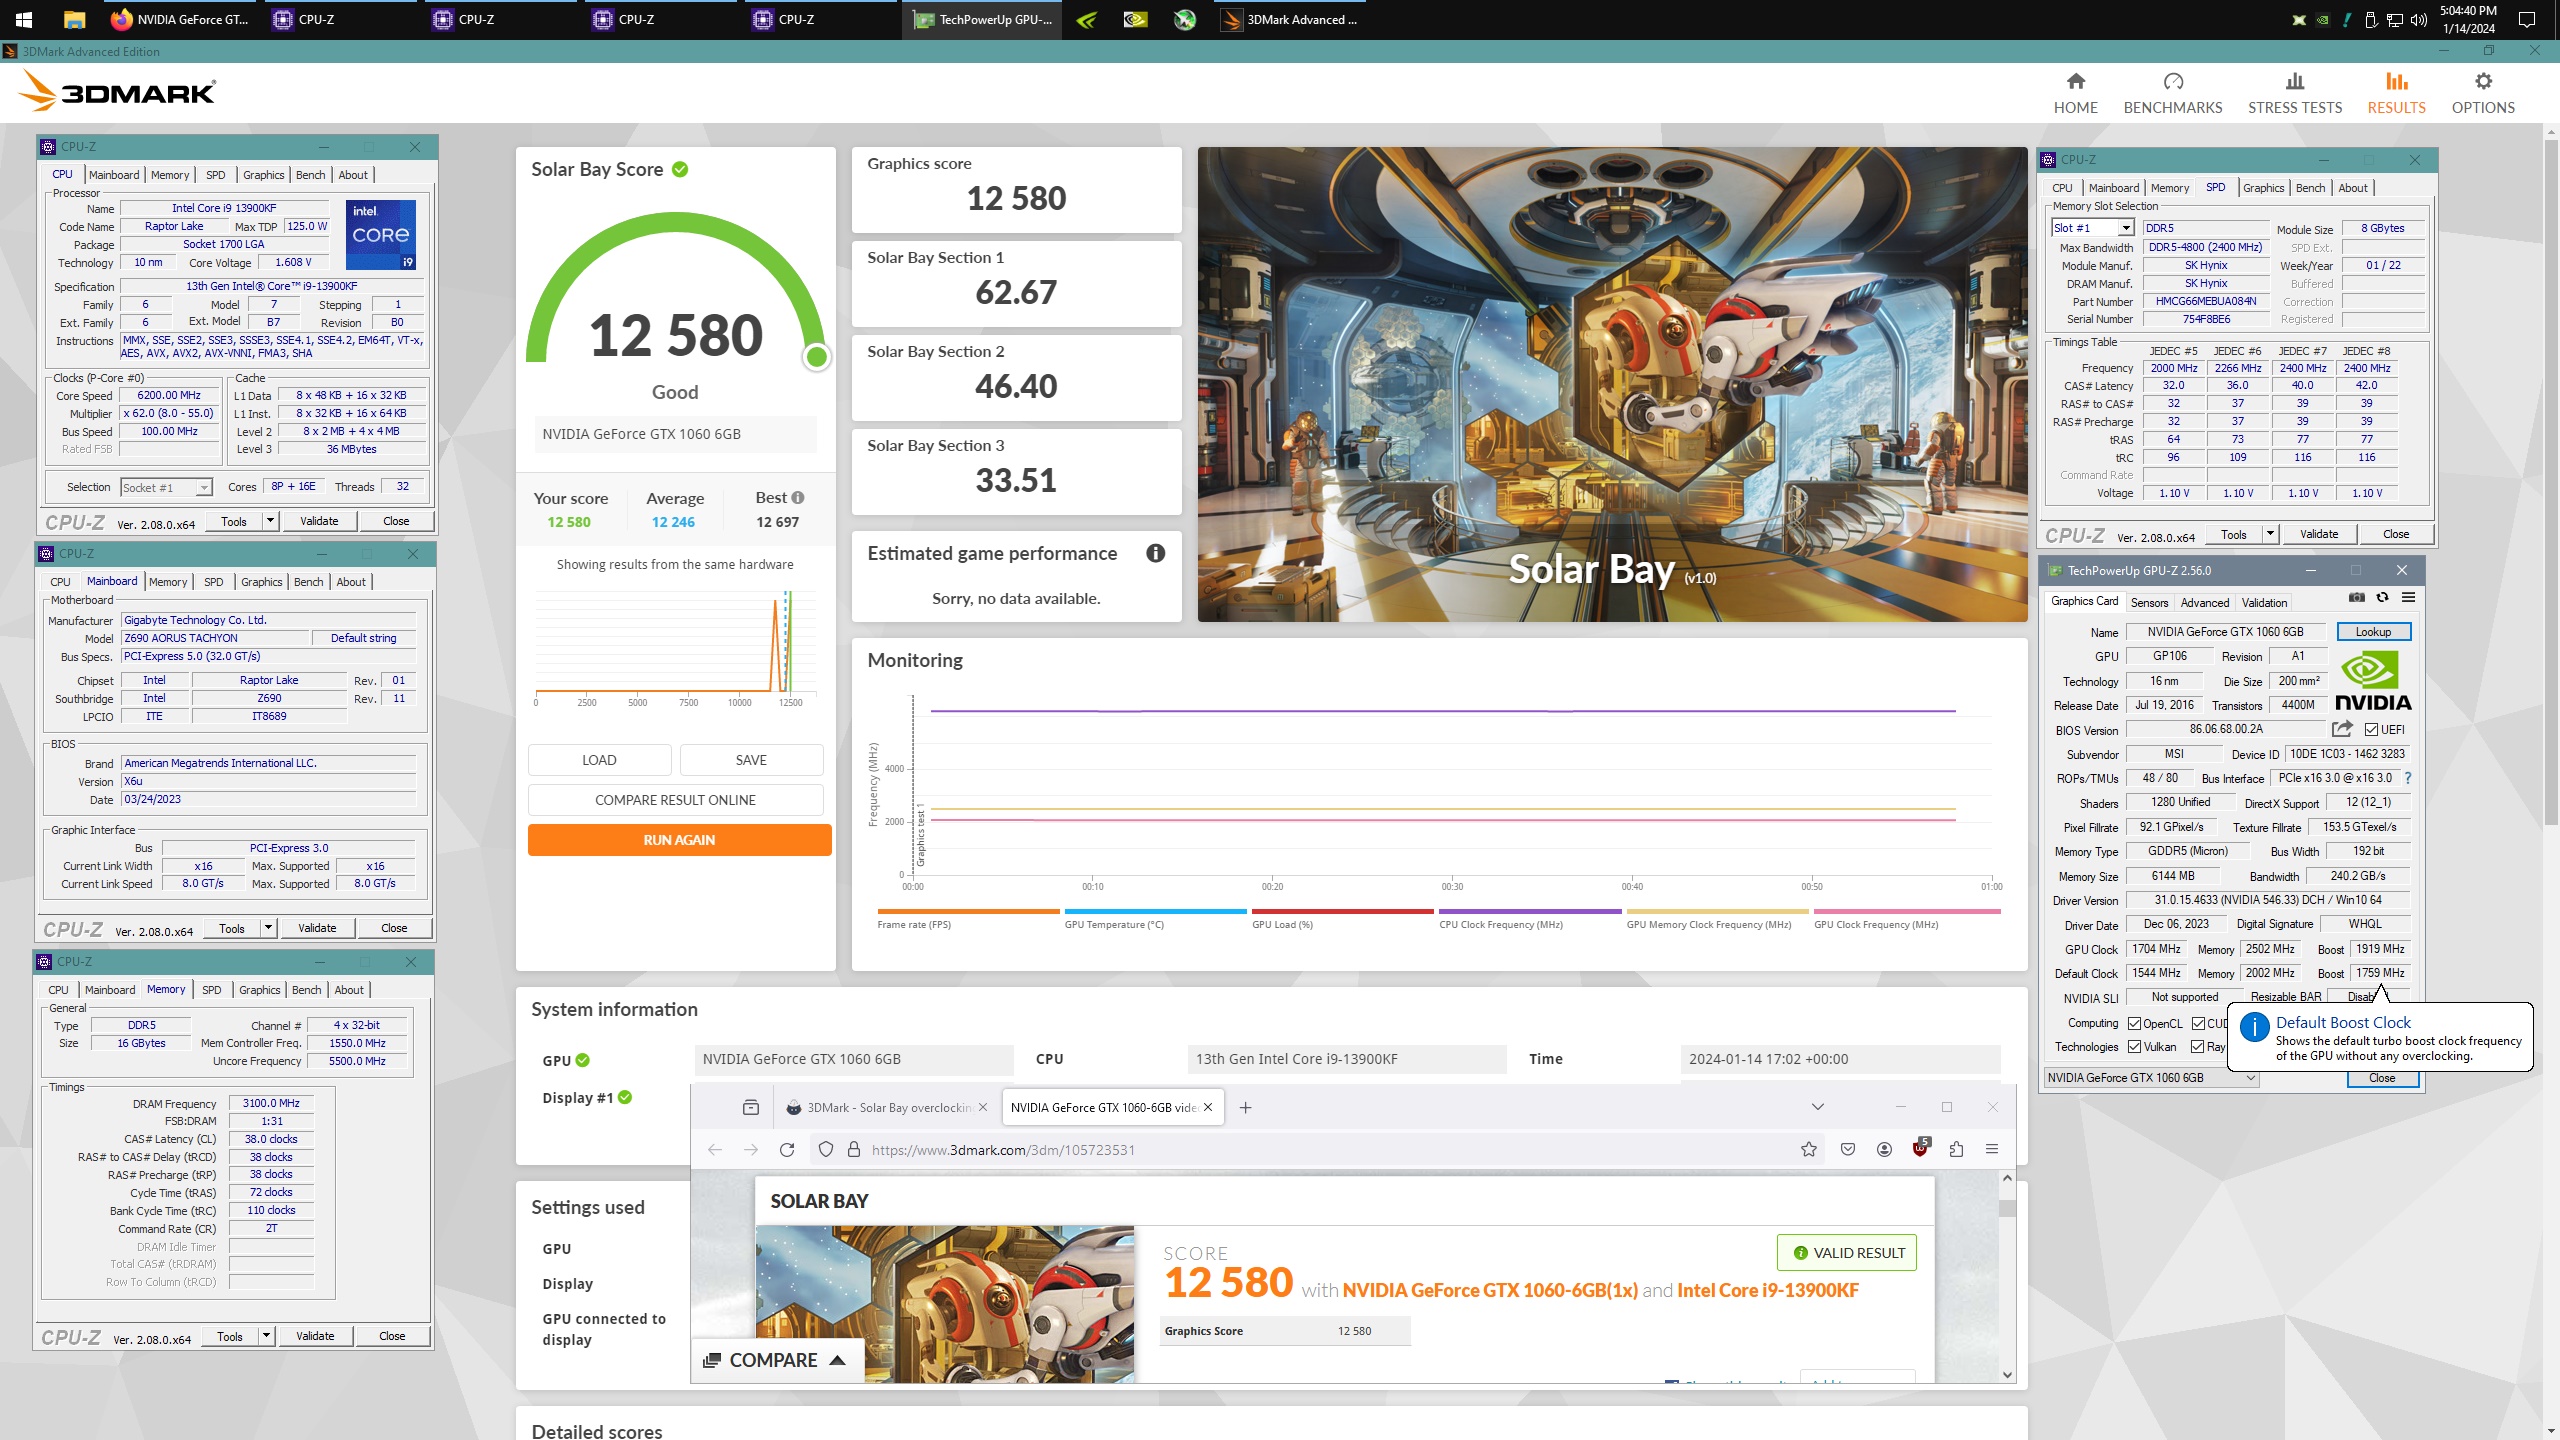Click the Intel Core i9-13900KF link
2560x1440 pixels.
coord(1767,1291)
